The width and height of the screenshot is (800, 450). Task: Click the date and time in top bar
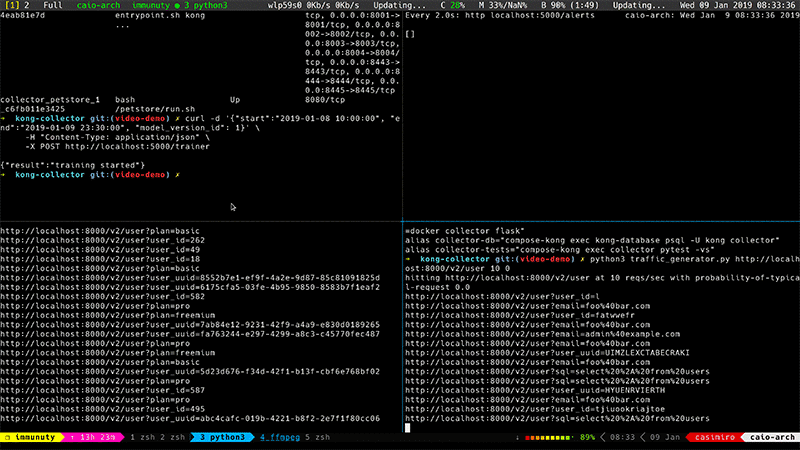click(x=739, y=5)
